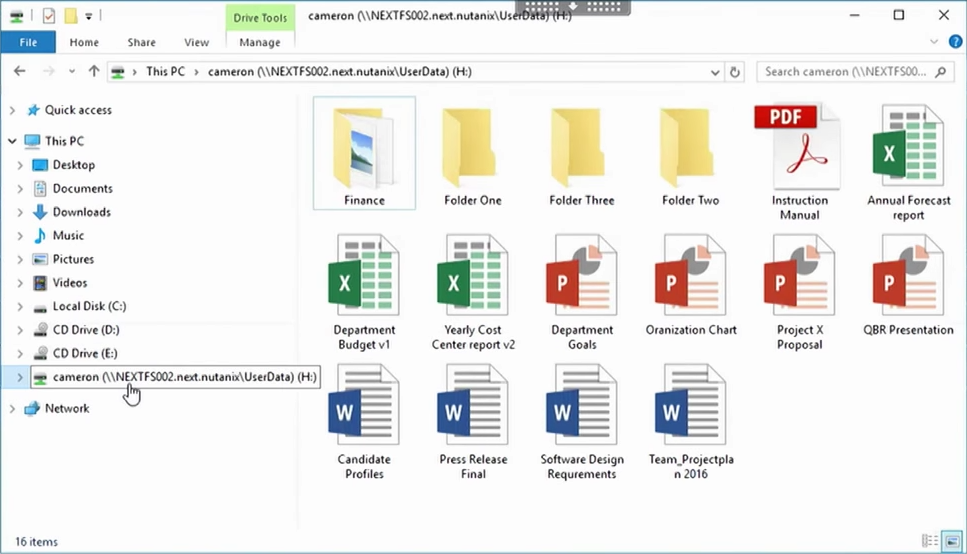
Task: Switch to large icons view in status bar
Action: pos(952,541)
